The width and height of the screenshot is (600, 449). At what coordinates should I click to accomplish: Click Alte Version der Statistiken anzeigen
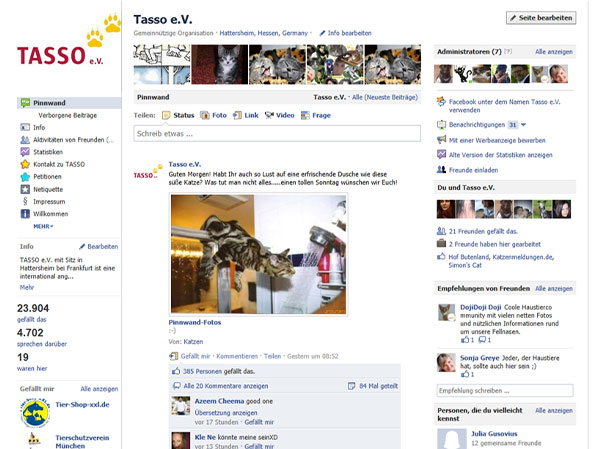(501, 155)
